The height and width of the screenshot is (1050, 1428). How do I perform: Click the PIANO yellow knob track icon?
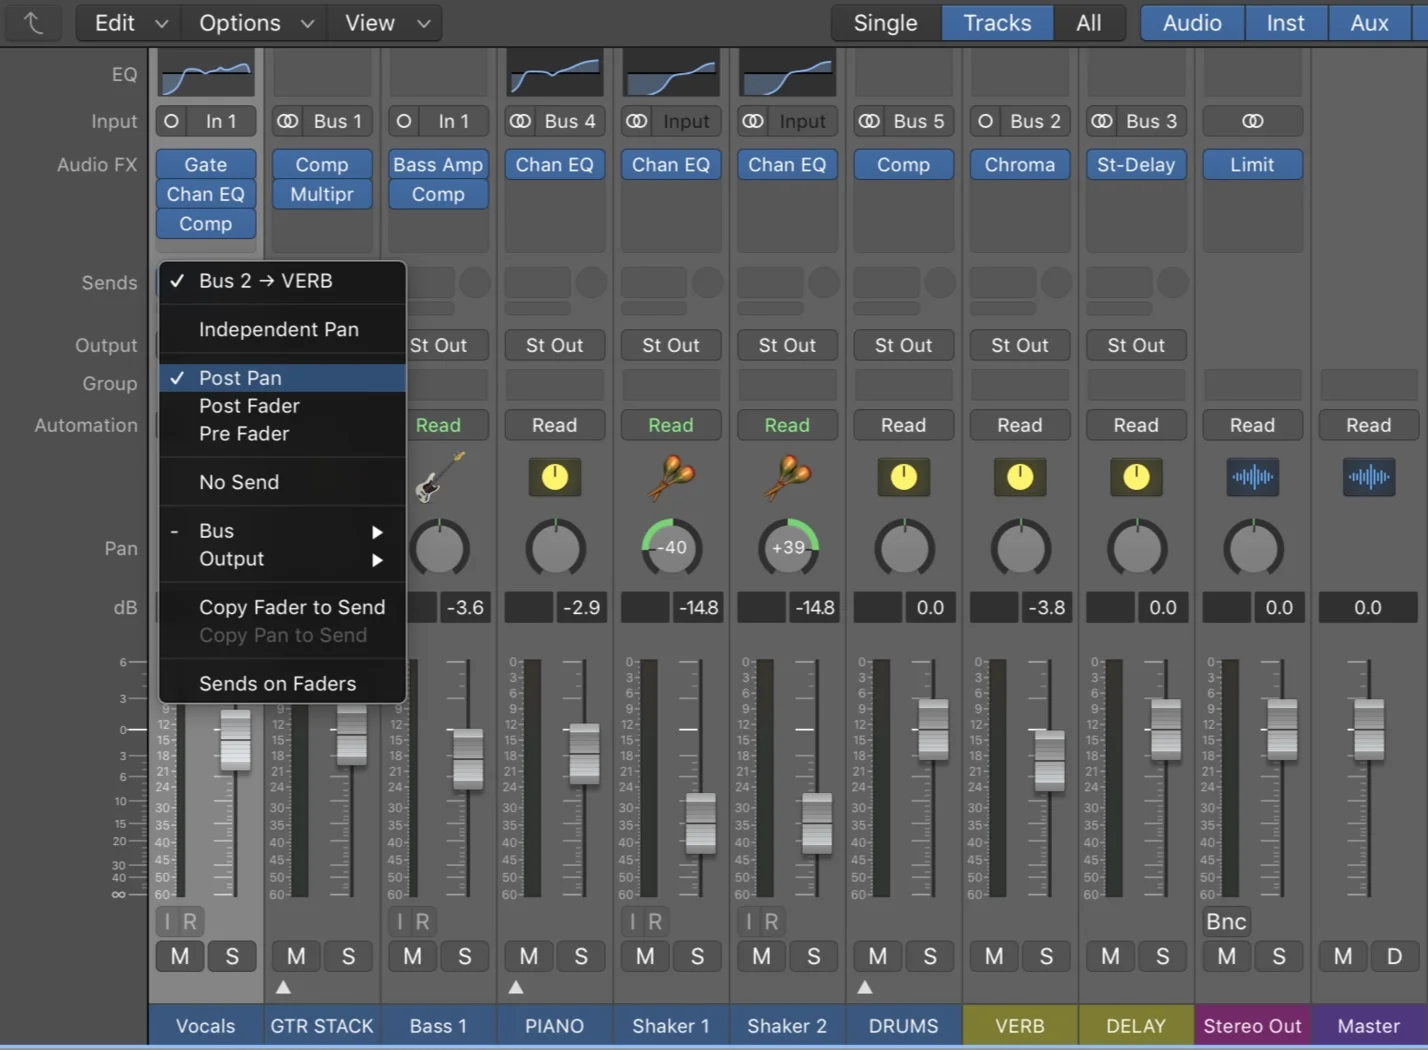coord(555,477)
